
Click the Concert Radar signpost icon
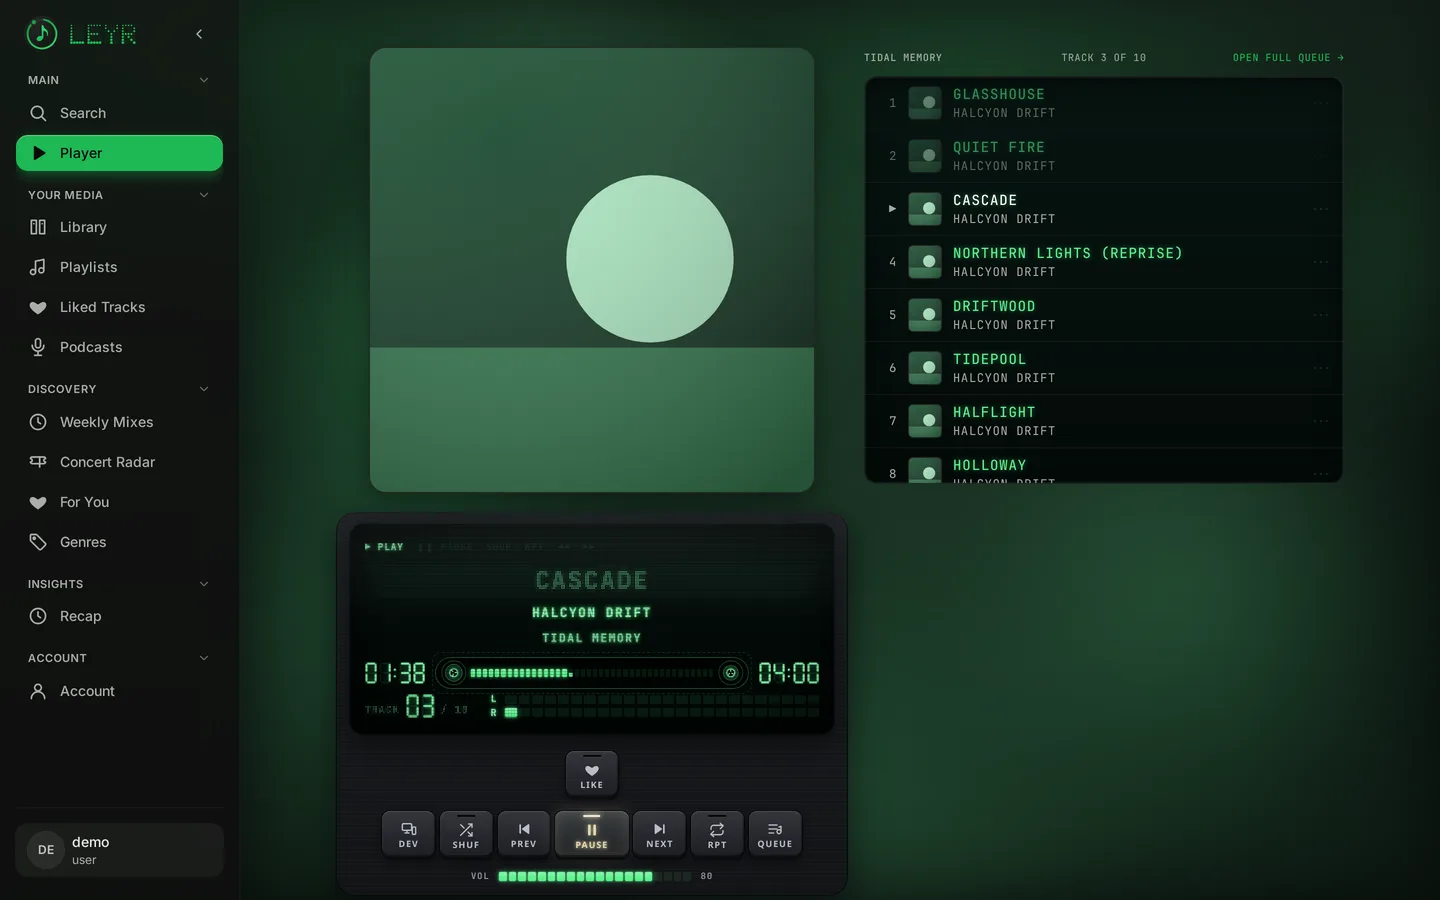(x=38, y=462)
